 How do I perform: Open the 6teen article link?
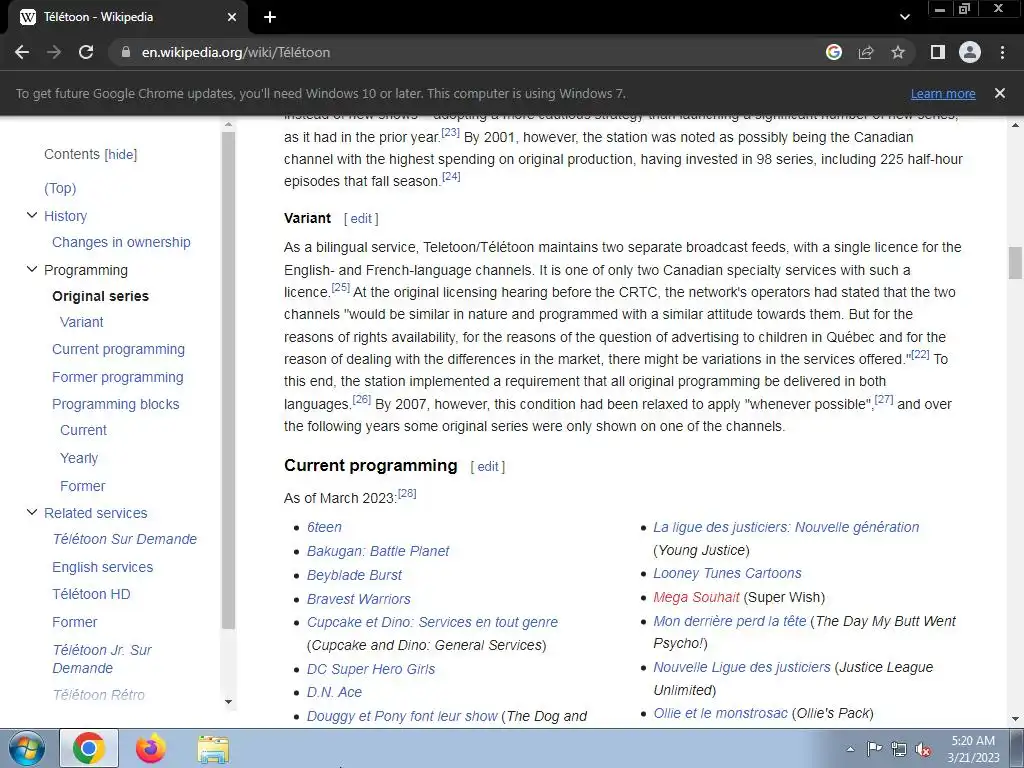[325, 527]
